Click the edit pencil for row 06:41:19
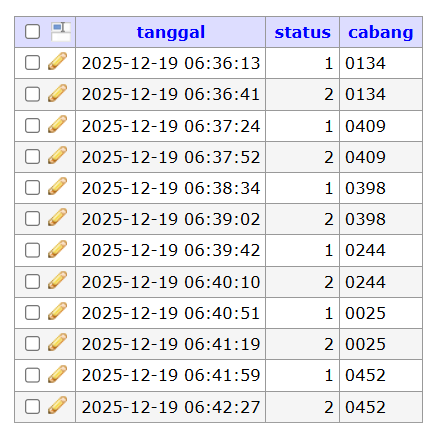 [x=57, y=342]
